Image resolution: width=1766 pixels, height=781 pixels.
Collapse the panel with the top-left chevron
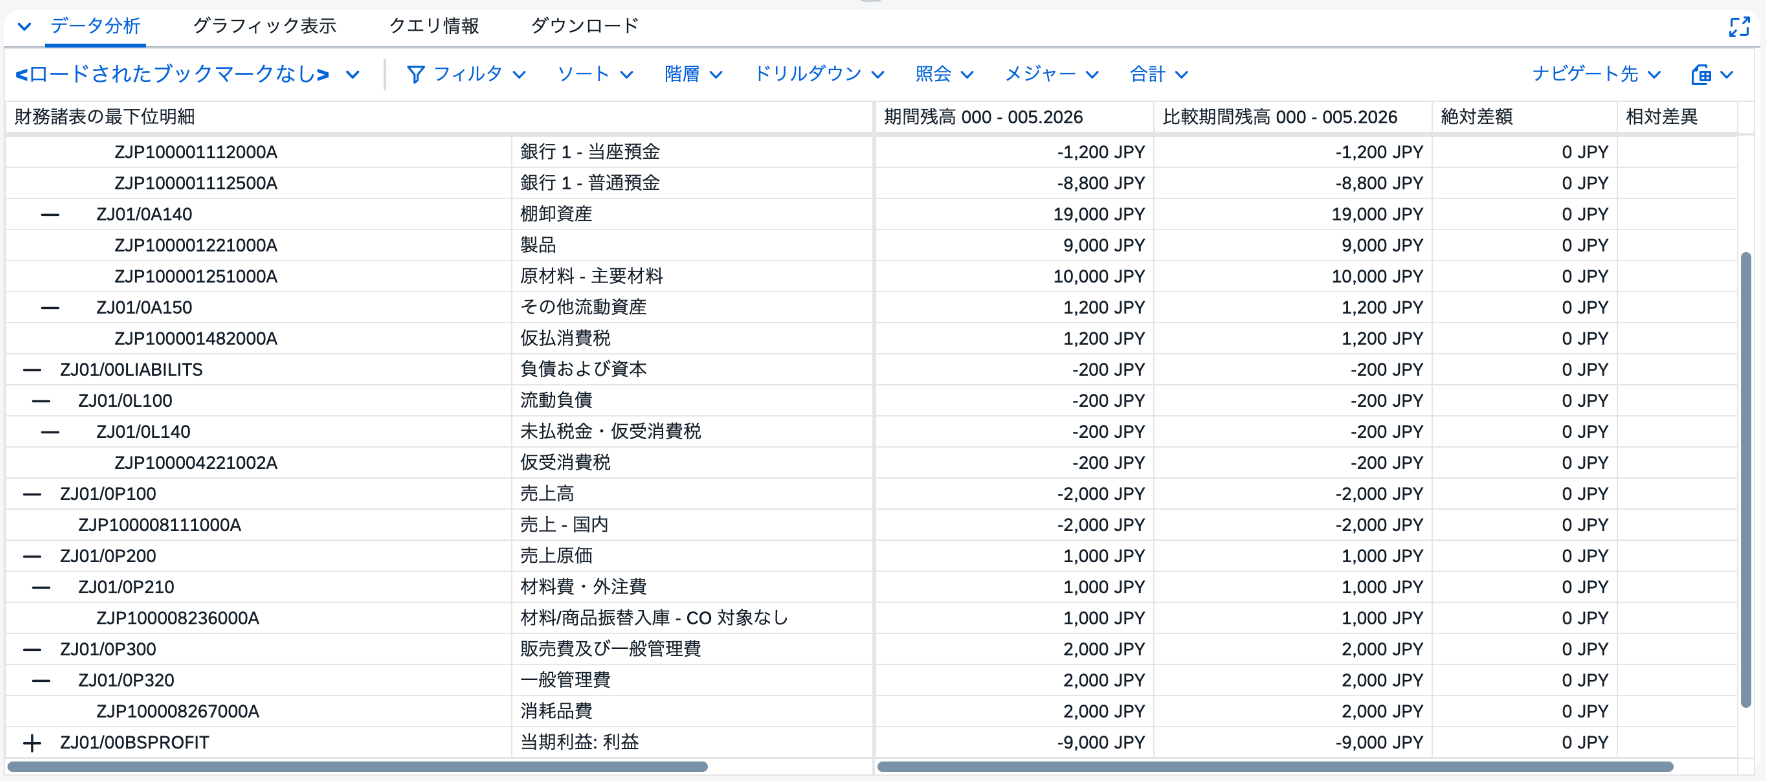coord(24,26)
